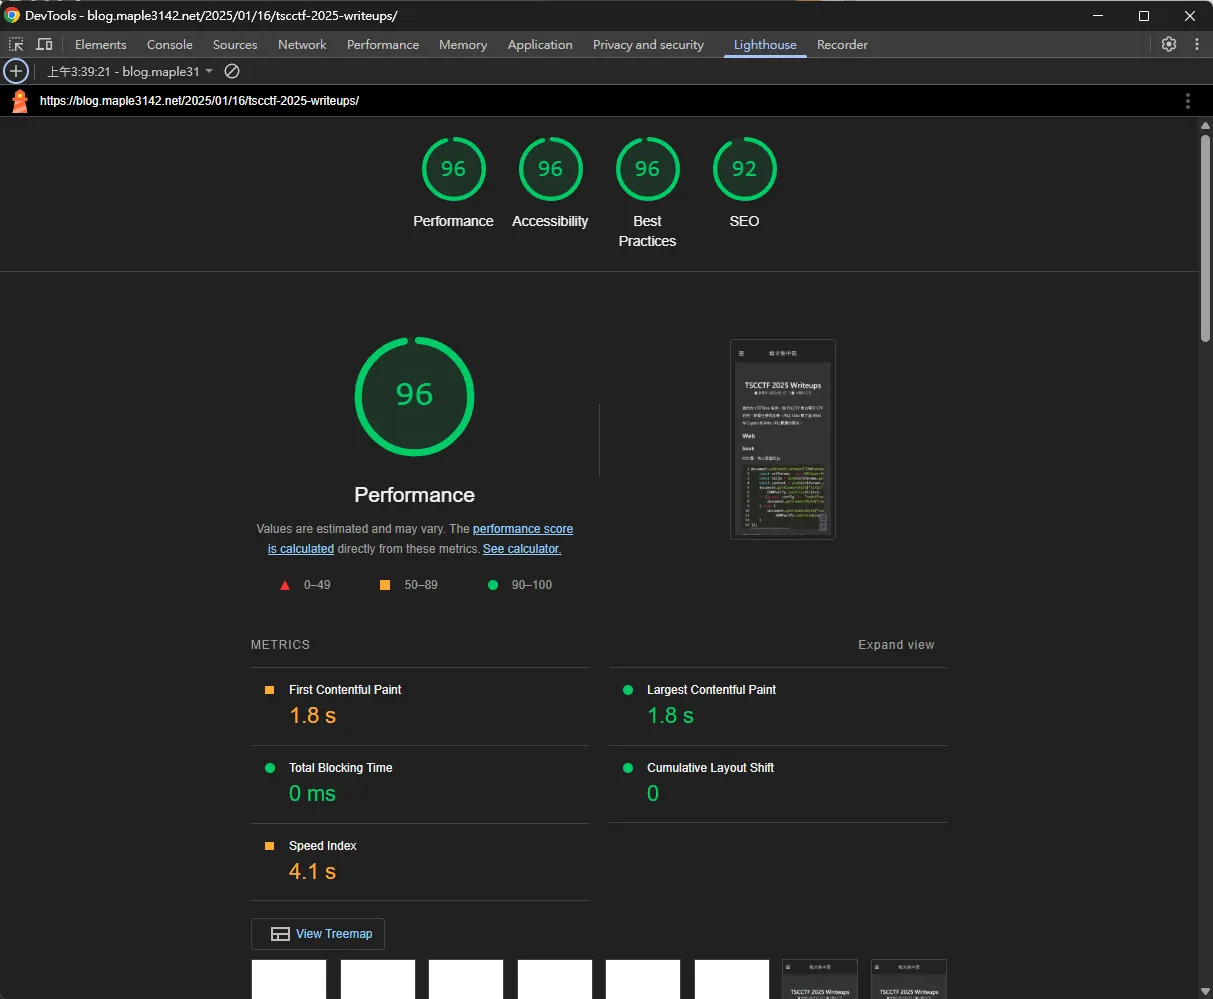Open the See calculator link

(521, 549)
